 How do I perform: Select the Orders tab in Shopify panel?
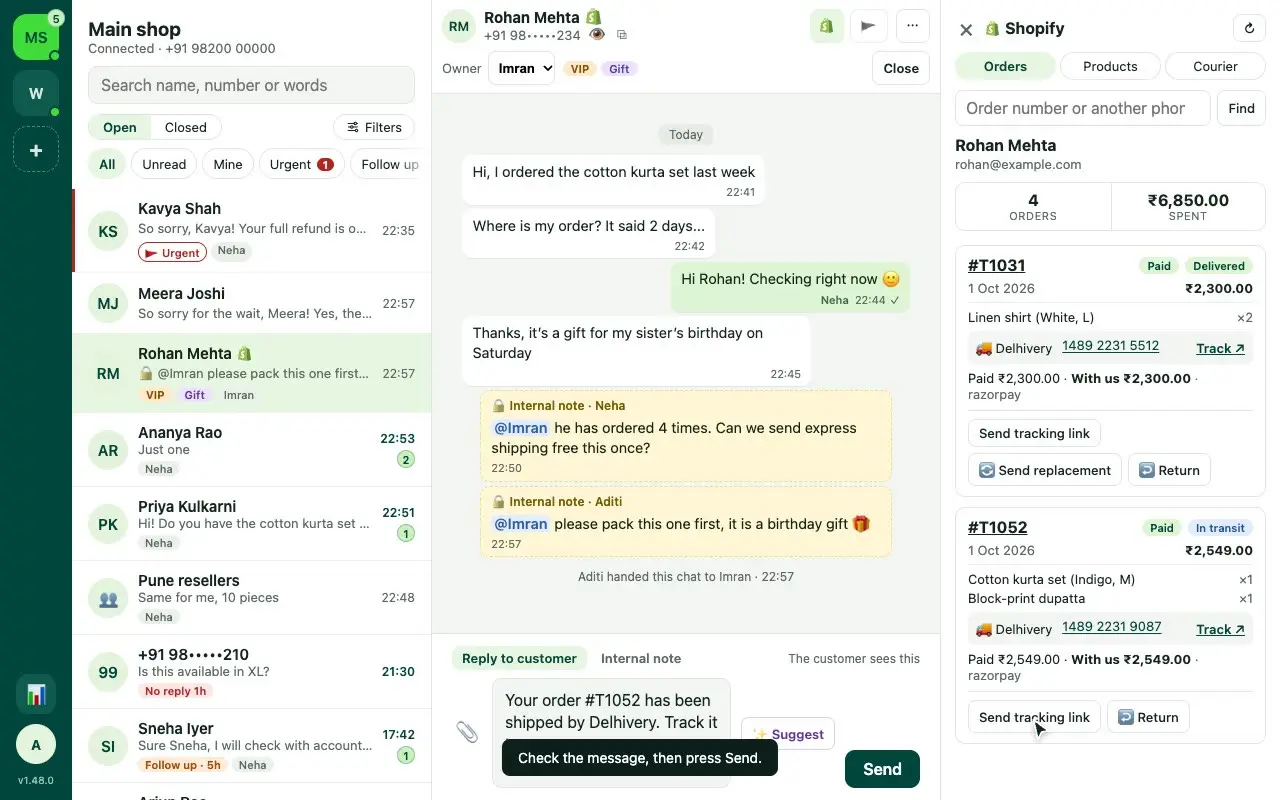click(1005, 66)
